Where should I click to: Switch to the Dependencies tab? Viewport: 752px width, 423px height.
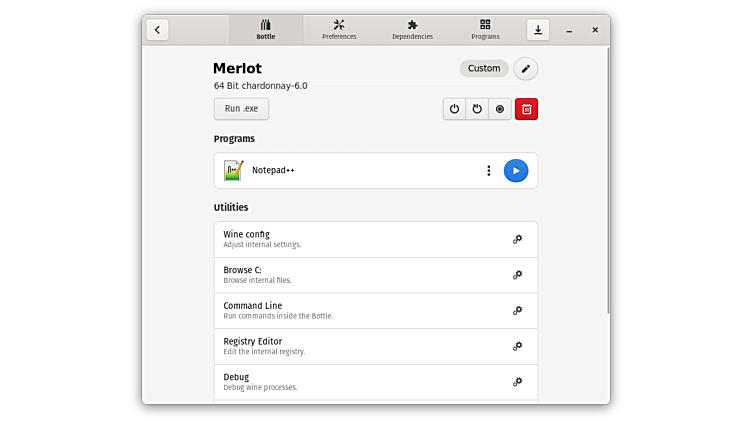(412, 30)
